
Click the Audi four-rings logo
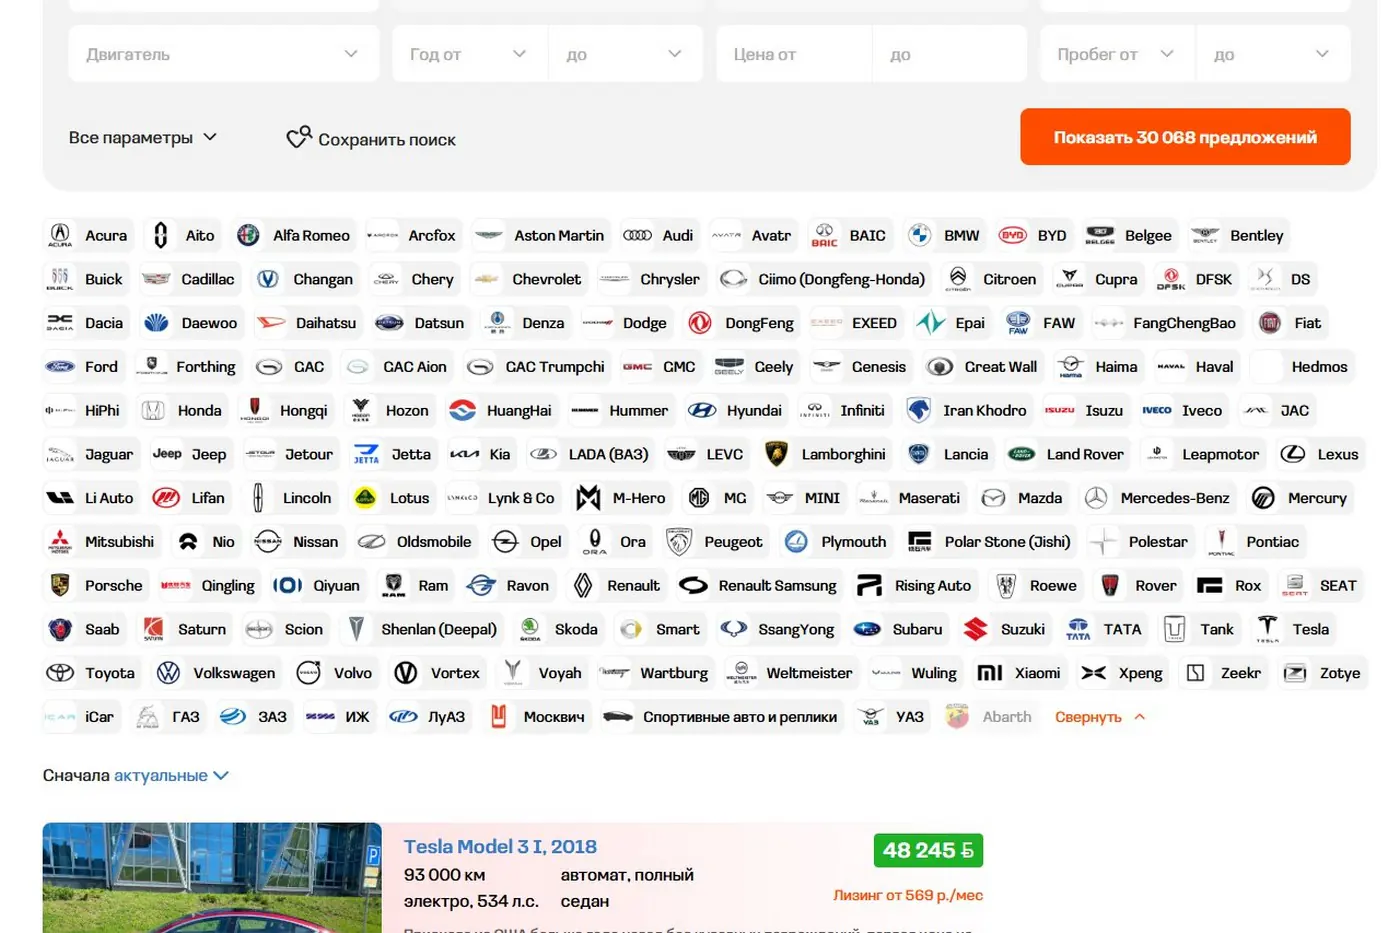(x=637, y=235)
